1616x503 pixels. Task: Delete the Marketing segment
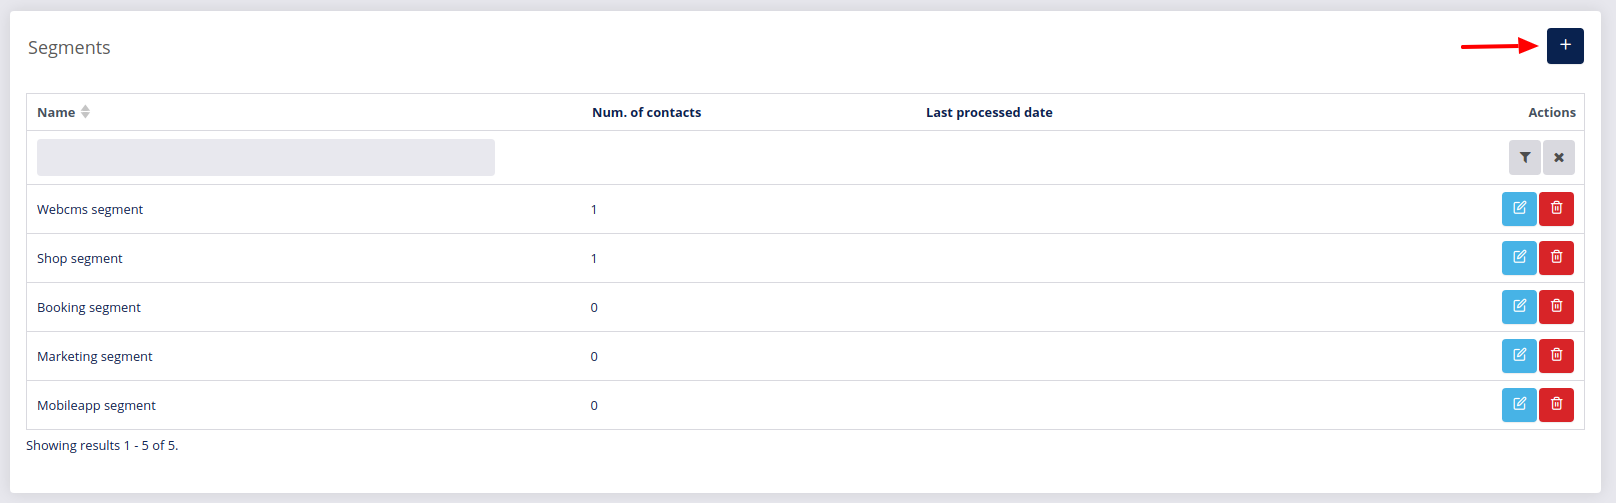(1556, 356)
